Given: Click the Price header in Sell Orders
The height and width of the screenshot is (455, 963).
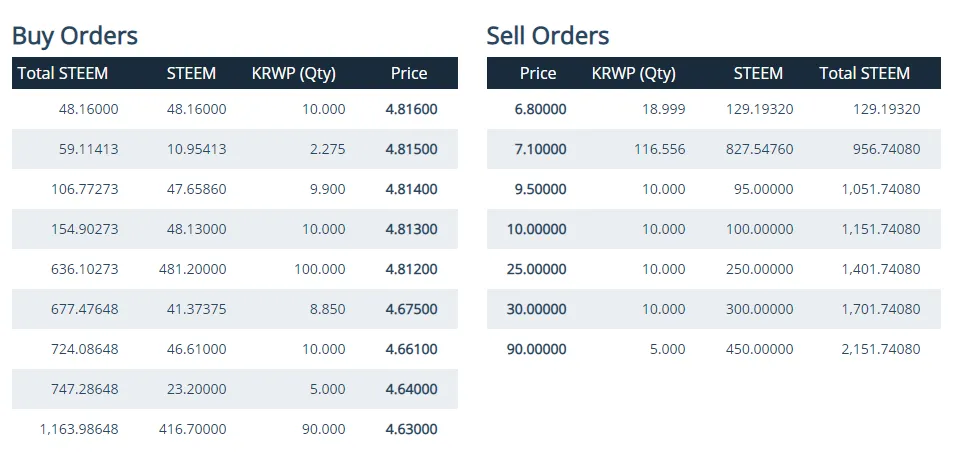Looking at the screenshot, I should point(538,74).
